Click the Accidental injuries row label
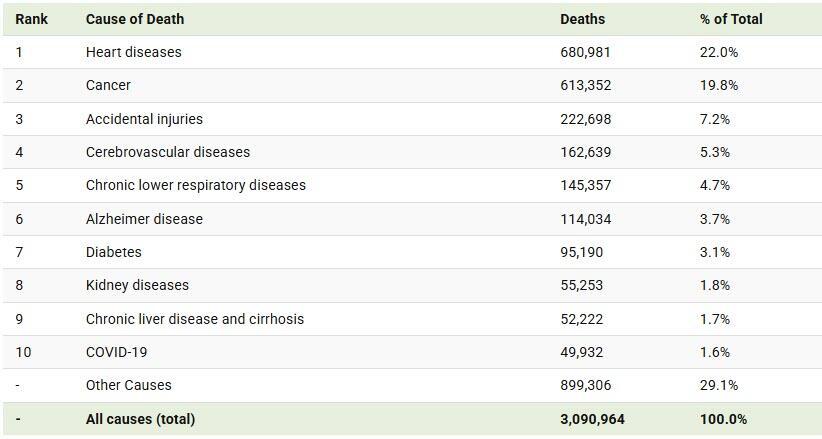Viewport: 822px width, 439px height. point(144,119)
